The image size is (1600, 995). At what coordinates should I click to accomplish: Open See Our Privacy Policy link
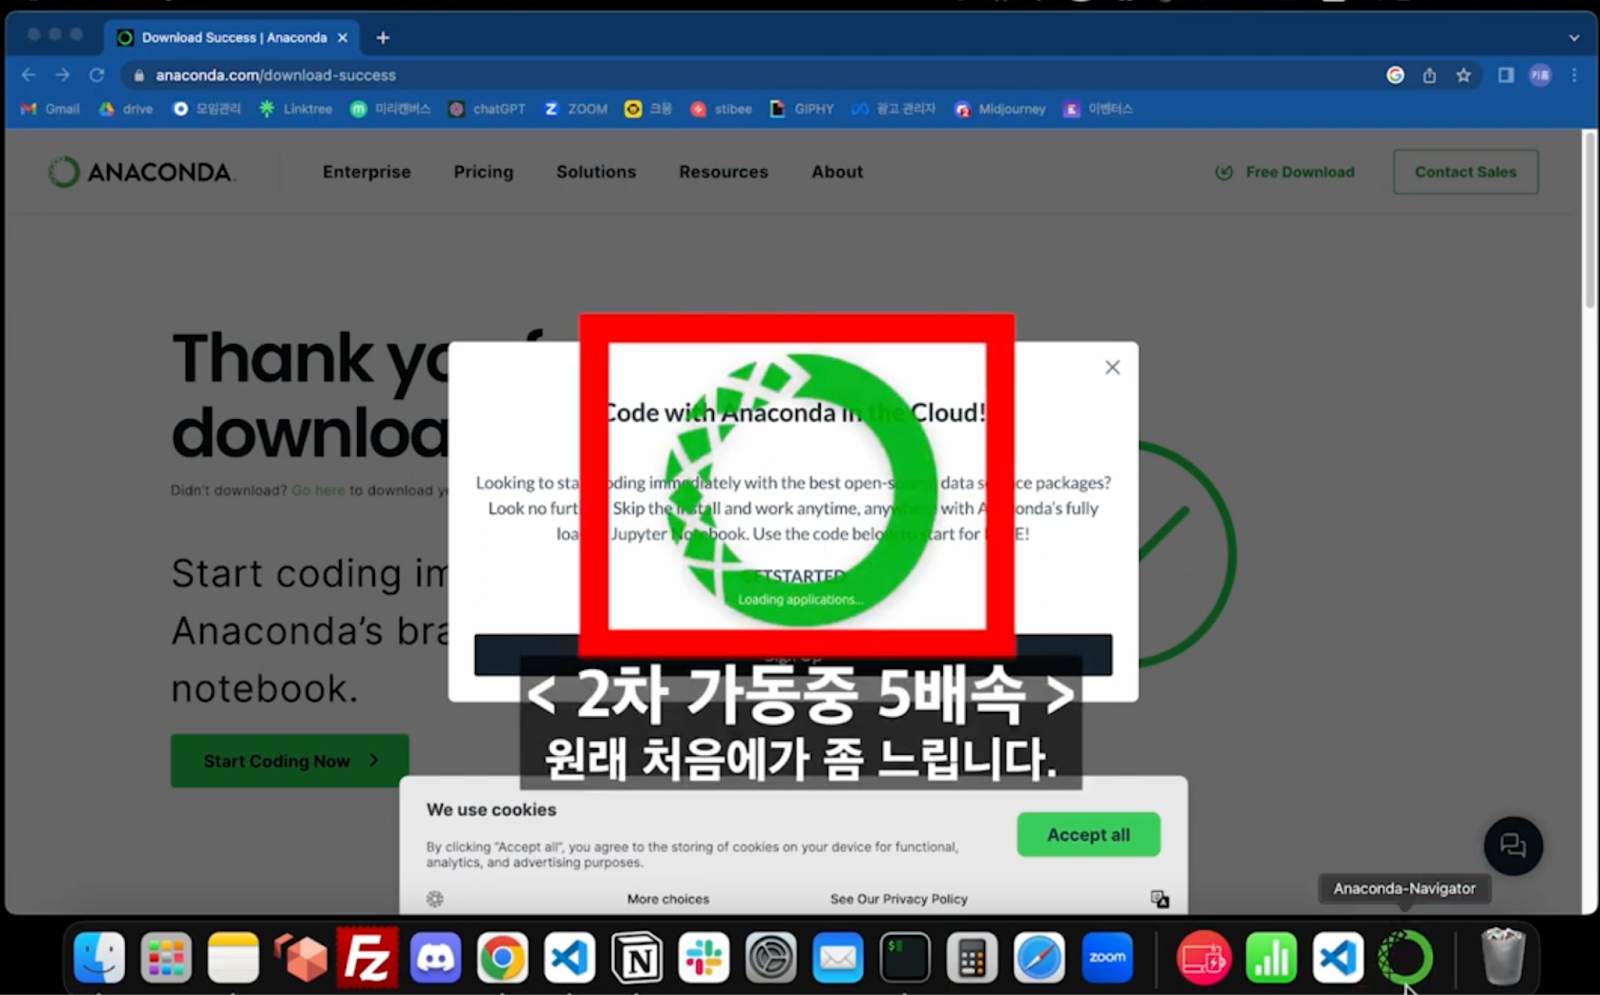899,899
